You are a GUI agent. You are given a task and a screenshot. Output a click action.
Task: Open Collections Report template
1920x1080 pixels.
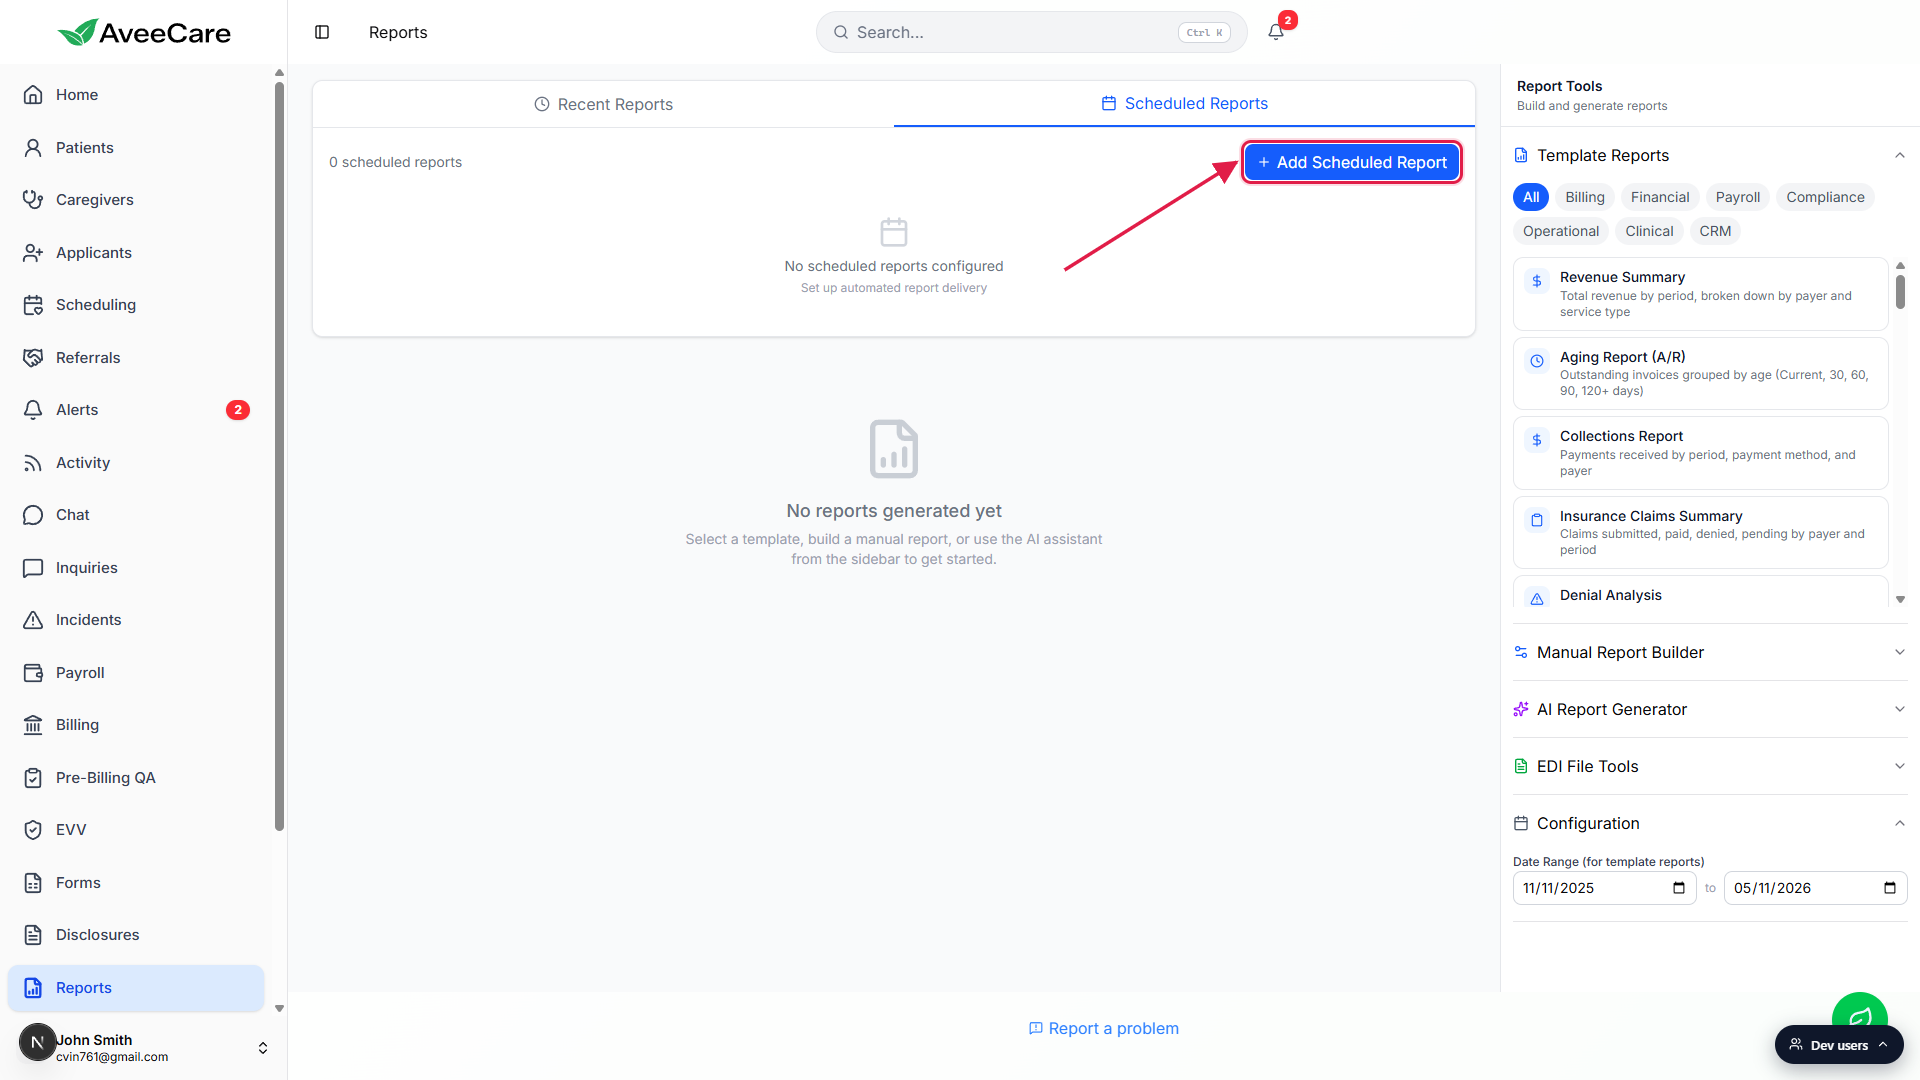click(x=1700, y=453)
